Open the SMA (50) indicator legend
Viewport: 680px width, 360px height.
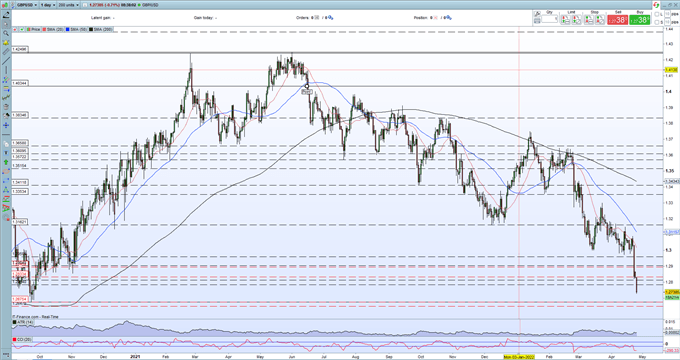click(x=76, y=29)
